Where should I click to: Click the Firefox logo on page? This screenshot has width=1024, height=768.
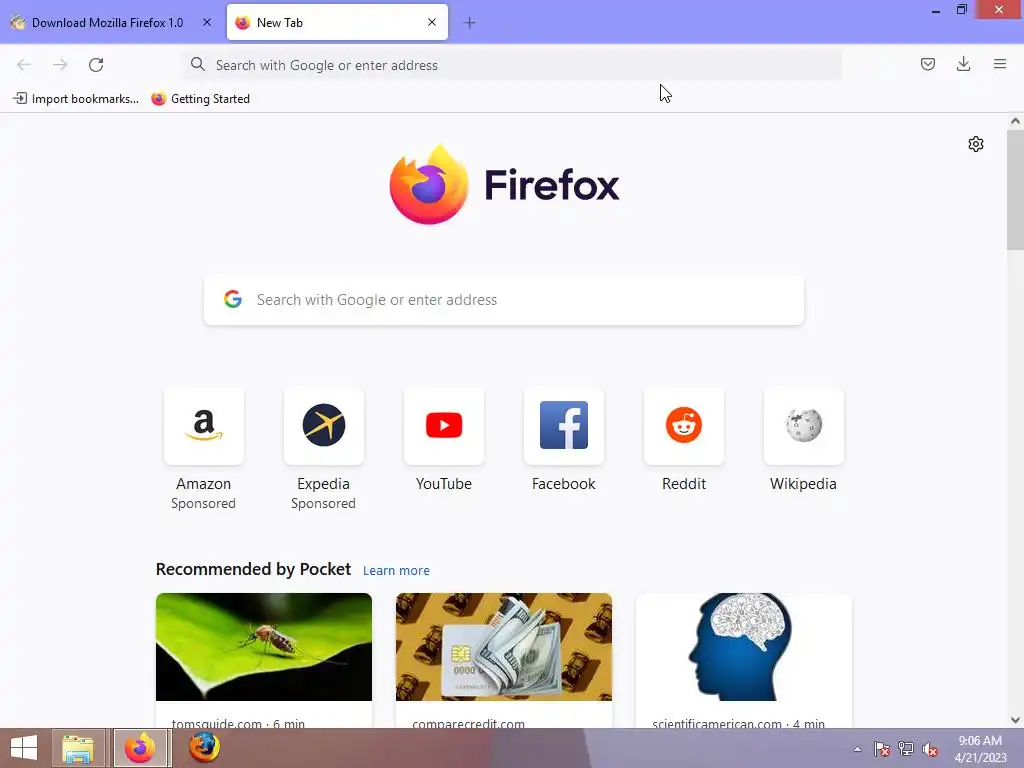[x=504, y=184]
